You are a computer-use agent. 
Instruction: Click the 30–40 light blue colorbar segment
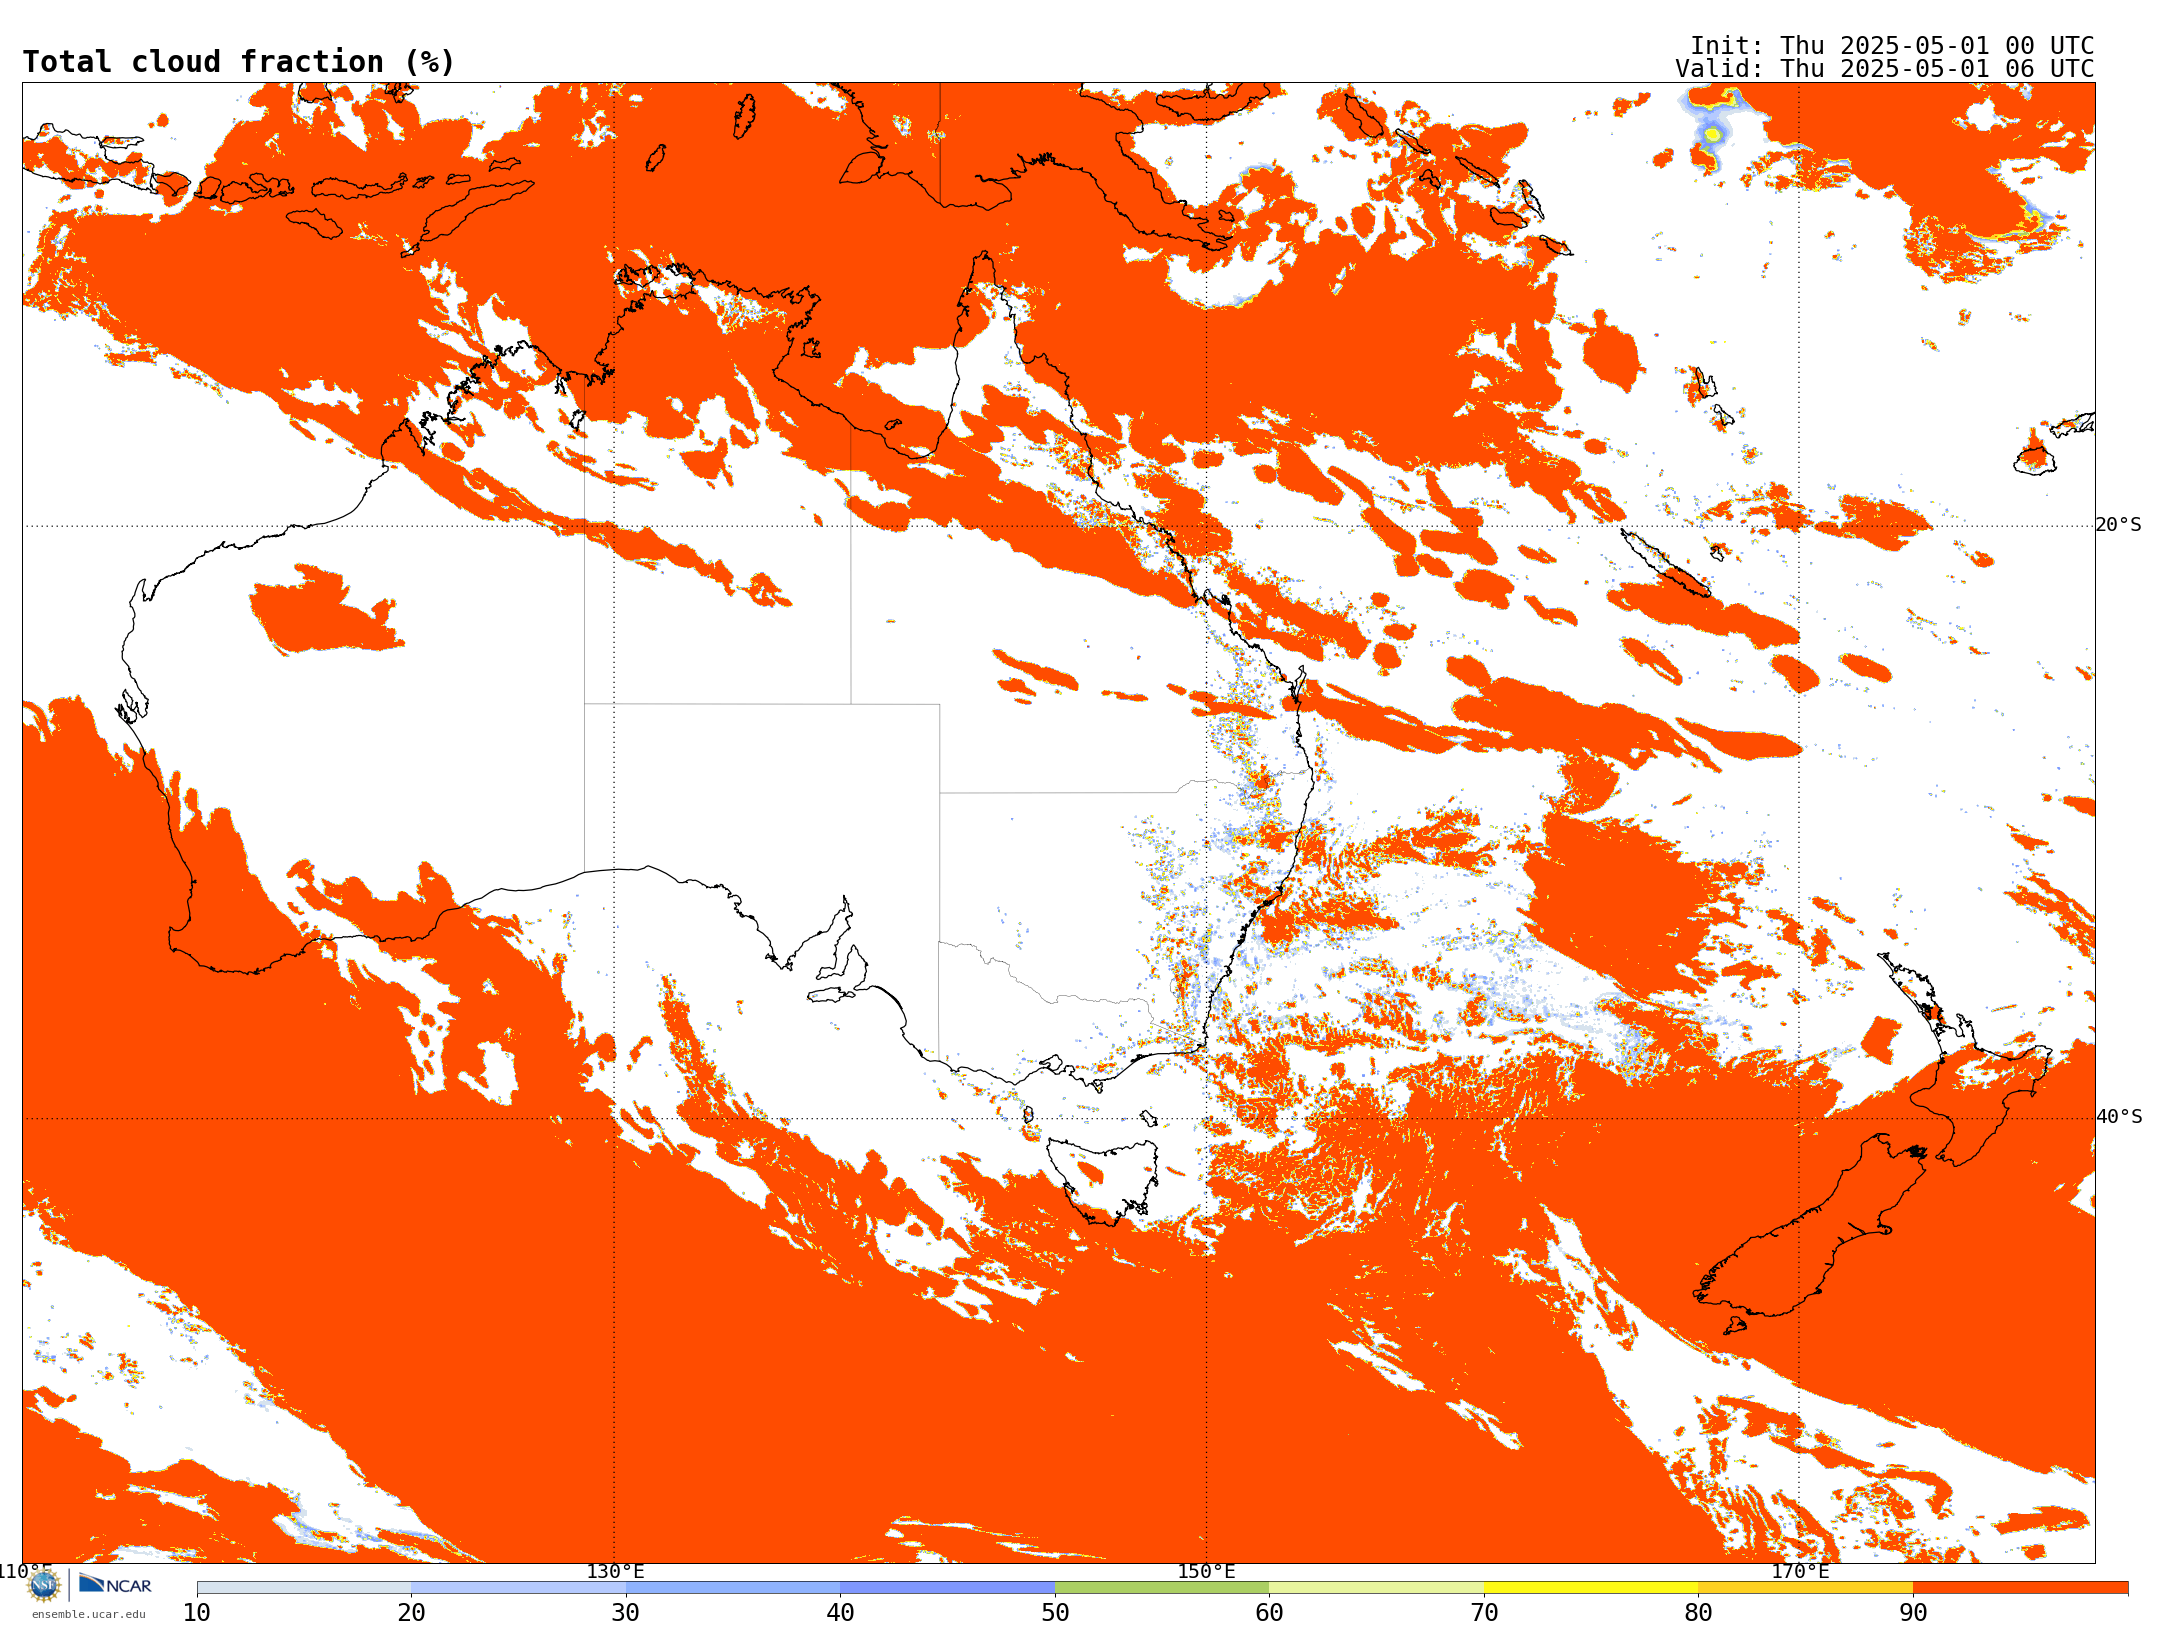coord(733,1588)
